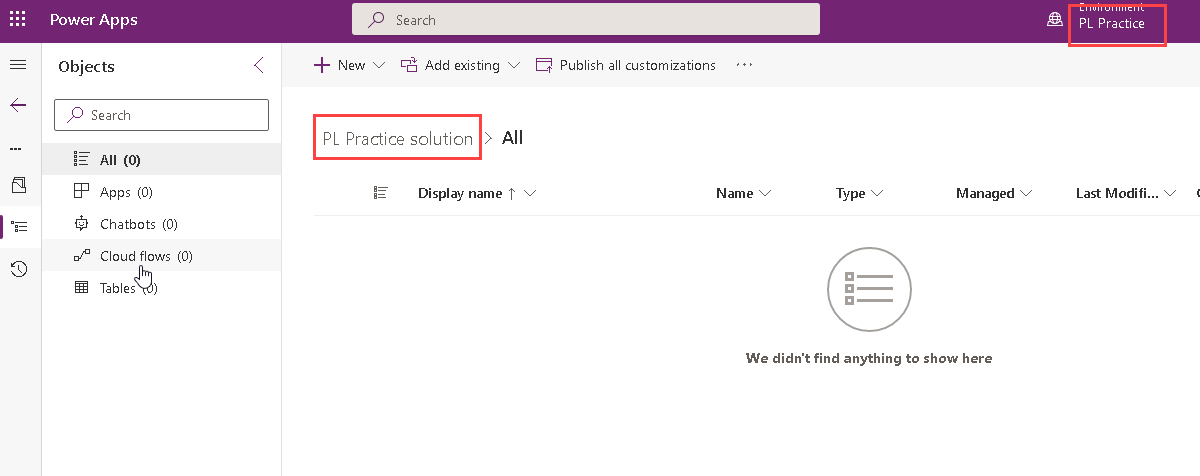Click the Apps grid icon

[x=82, y=192]
